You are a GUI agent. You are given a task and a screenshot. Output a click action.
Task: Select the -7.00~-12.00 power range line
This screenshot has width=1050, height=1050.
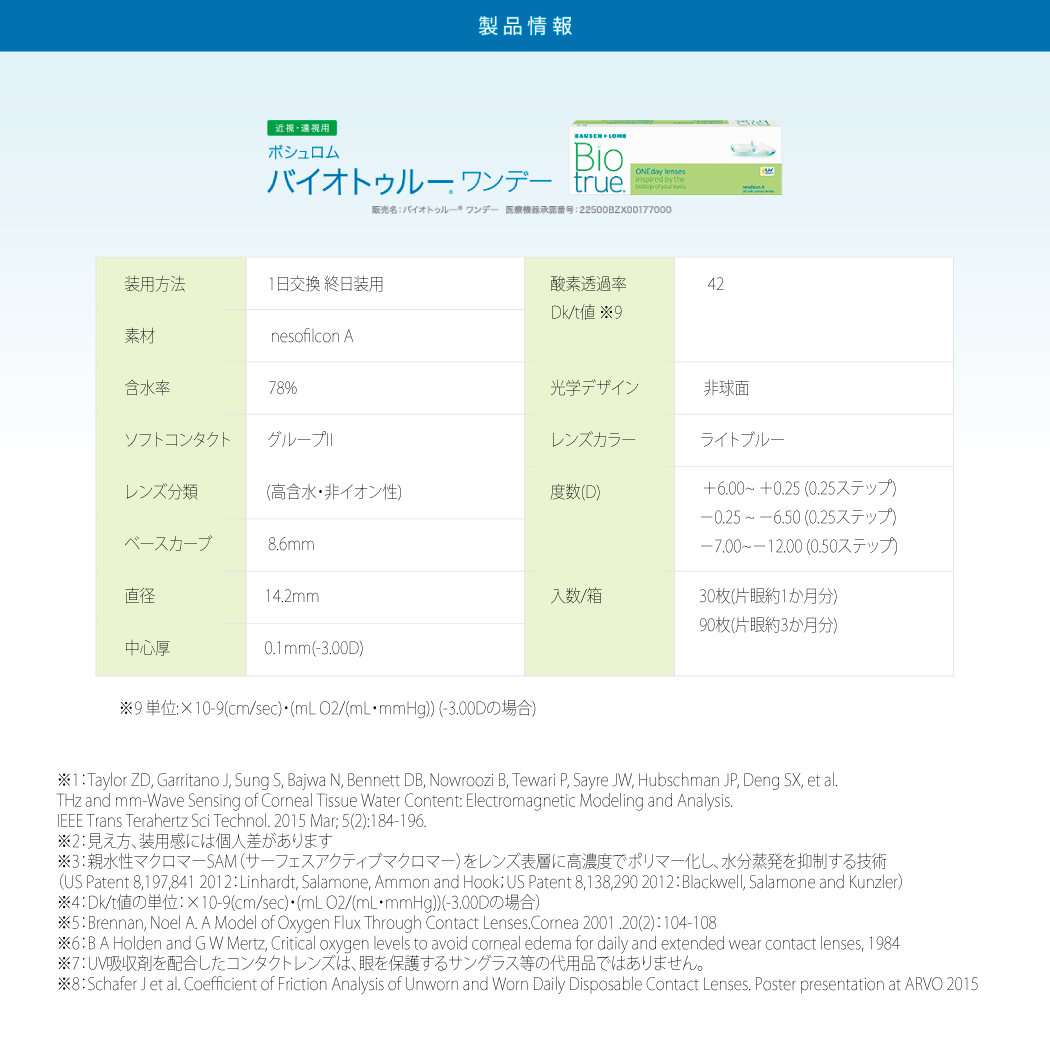pyautogui.click(x=799, y=546)
